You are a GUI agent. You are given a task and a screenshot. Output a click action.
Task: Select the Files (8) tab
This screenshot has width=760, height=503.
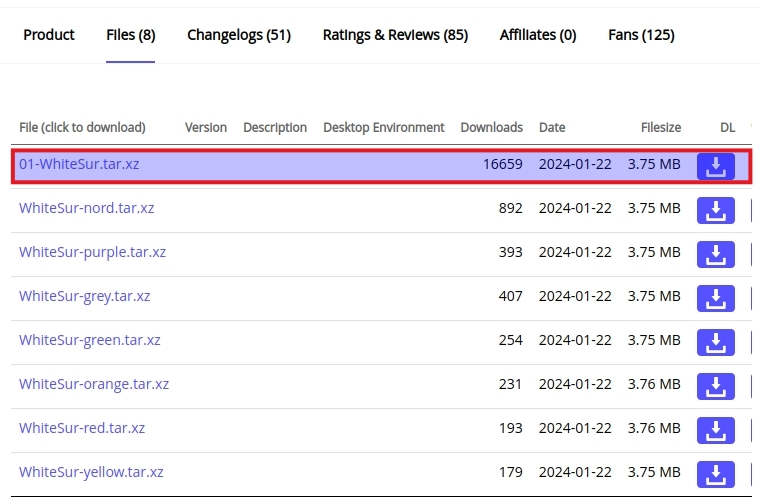click(130, 35)
